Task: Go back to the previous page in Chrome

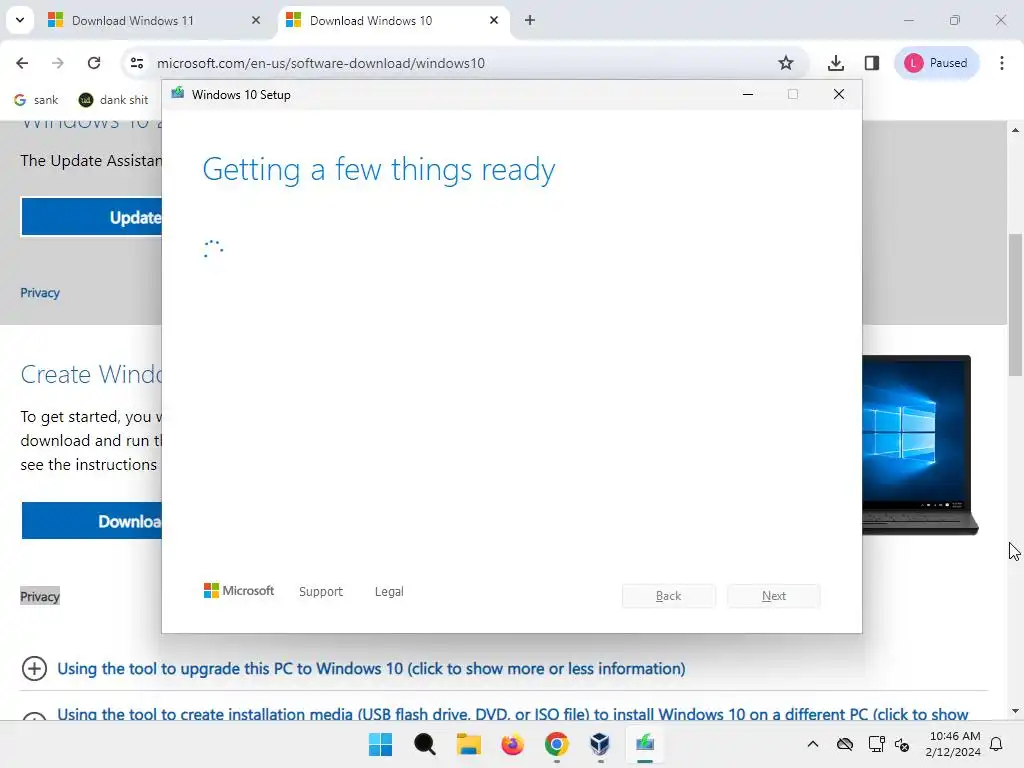Action: tap(22, 63)
